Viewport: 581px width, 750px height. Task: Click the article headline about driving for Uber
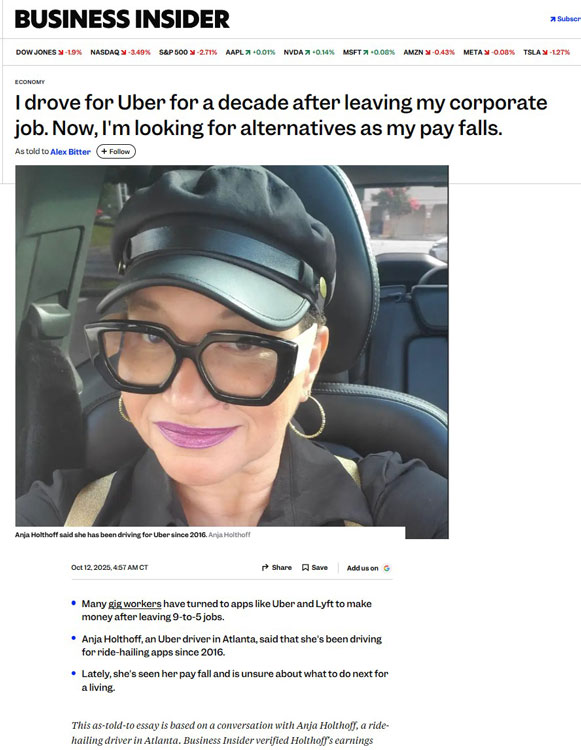click(x=281, y=115)
